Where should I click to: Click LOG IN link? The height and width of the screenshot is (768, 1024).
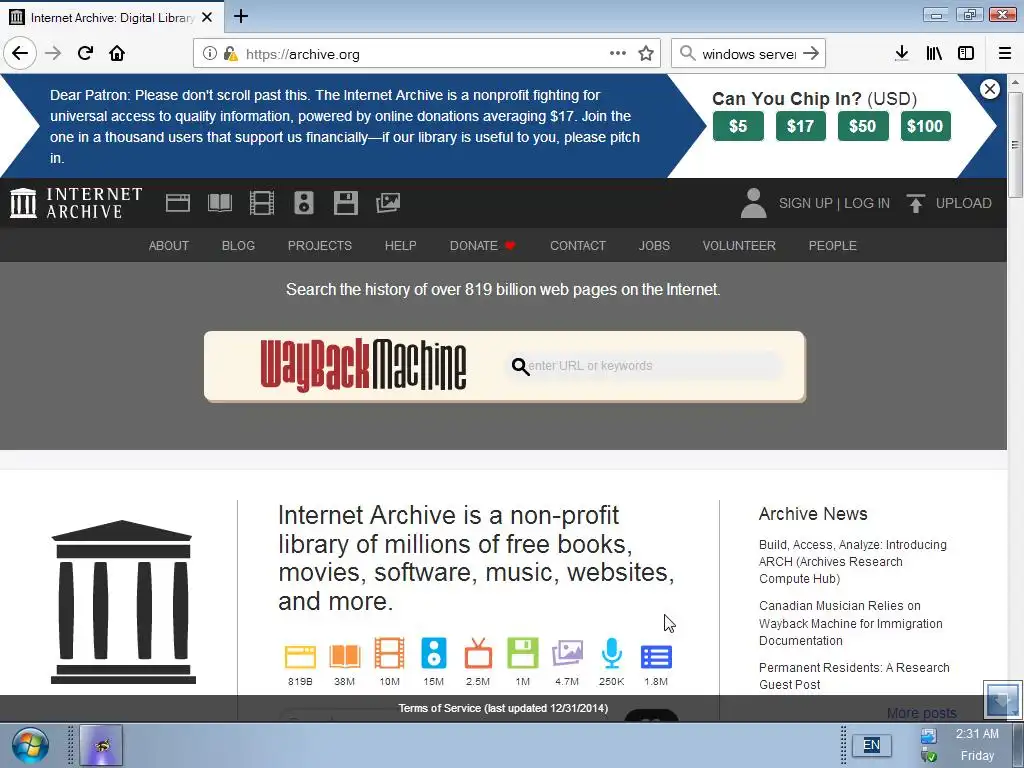pyautogui.click(x=867, y=203)
